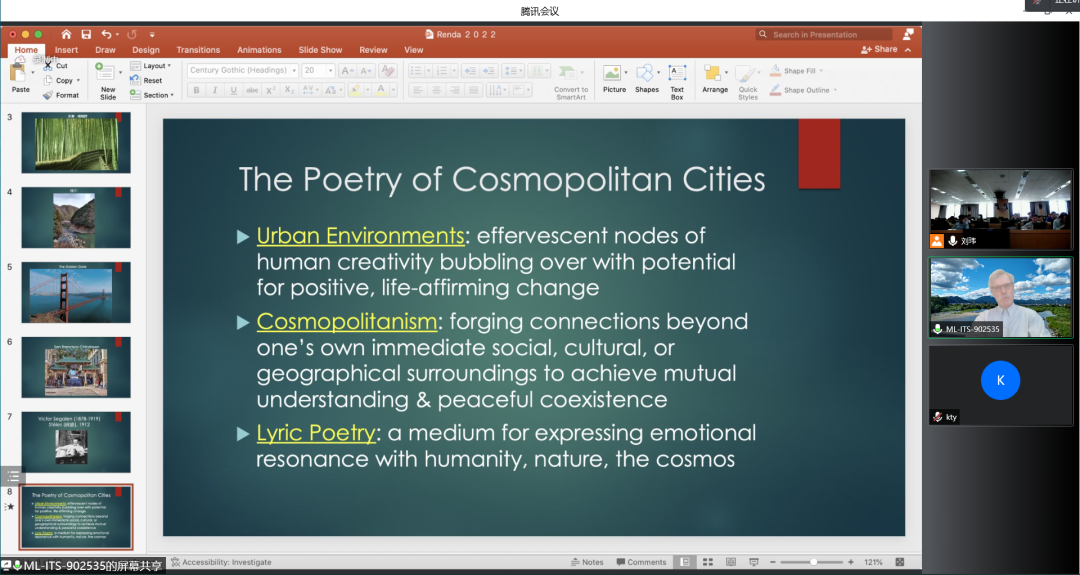Open the Customize Quick Access Toolbar arrow
This screenshot has width=1080, height=575.
tap(152, 34)
